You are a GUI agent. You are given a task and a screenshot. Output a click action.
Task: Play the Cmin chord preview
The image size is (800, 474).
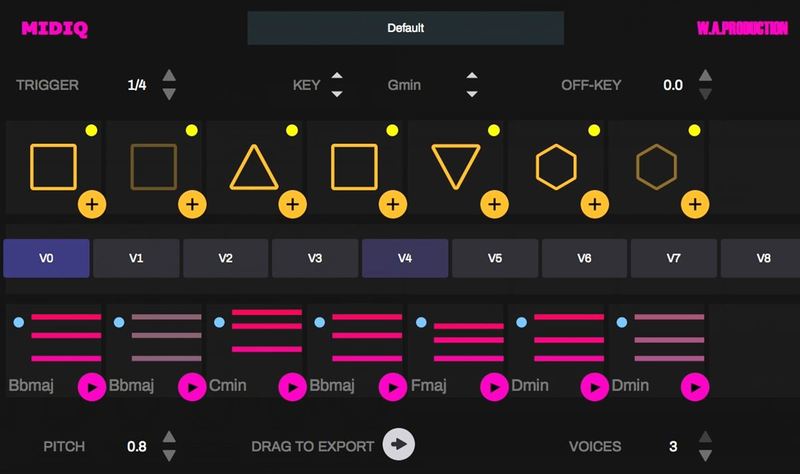[292, 385]
